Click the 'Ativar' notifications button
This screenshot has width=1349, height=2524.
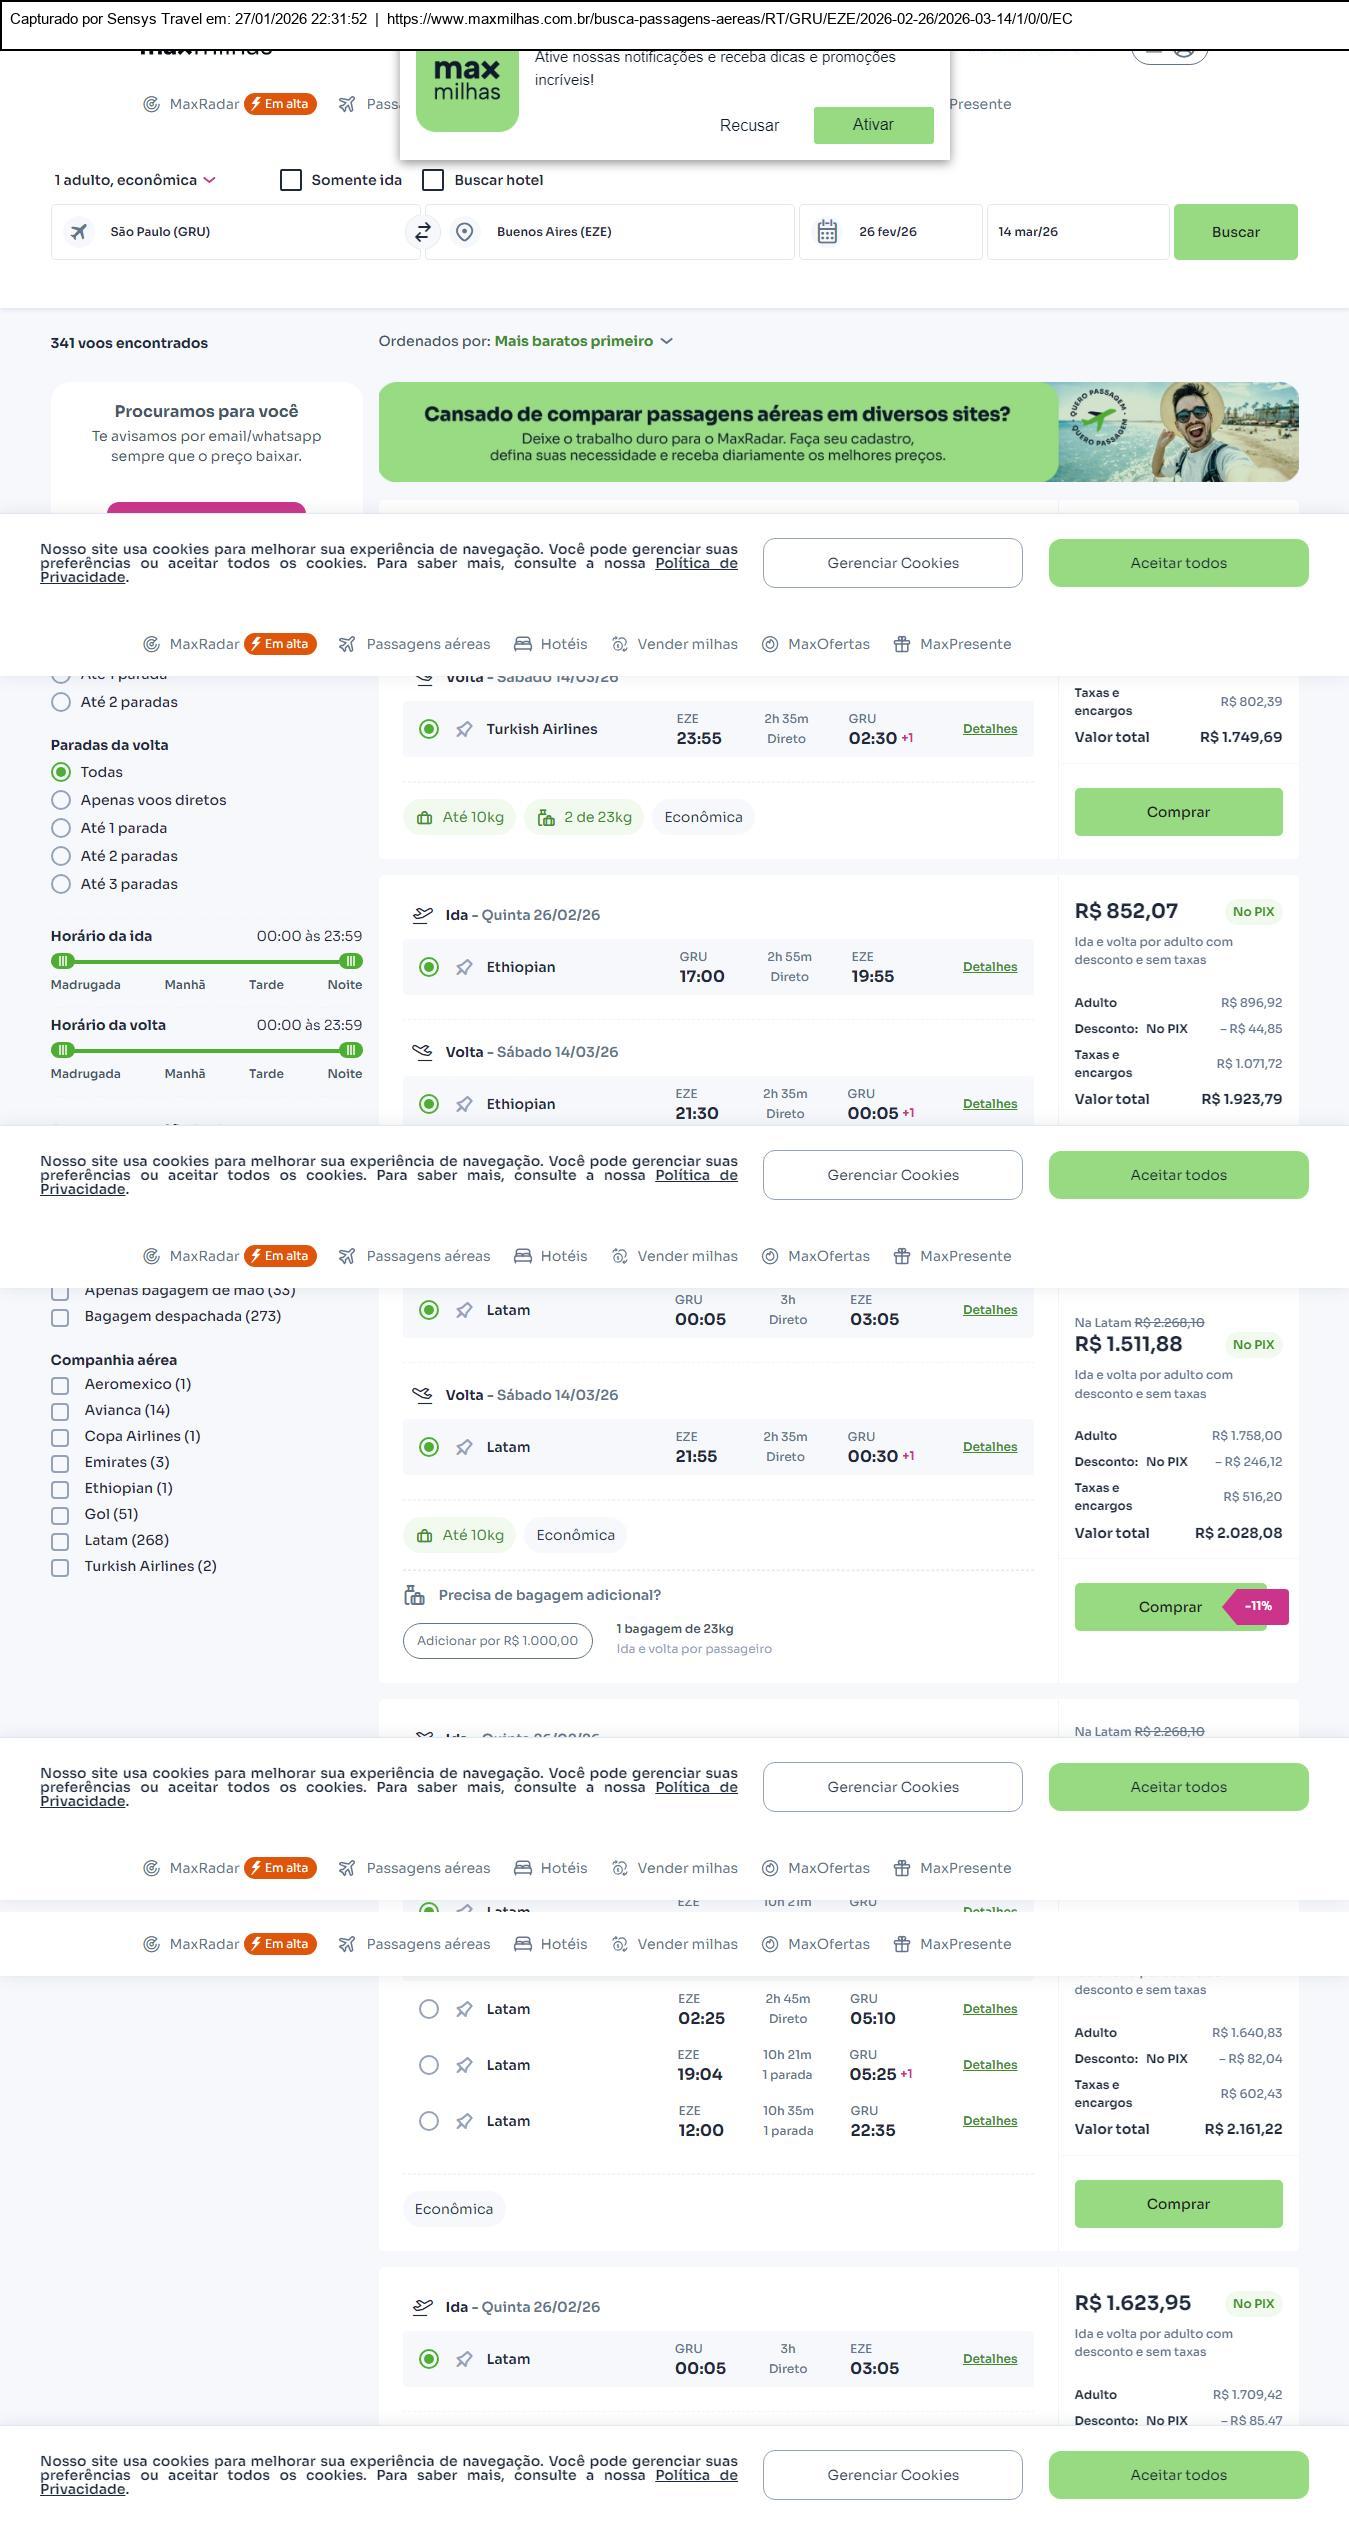[873, 125]
